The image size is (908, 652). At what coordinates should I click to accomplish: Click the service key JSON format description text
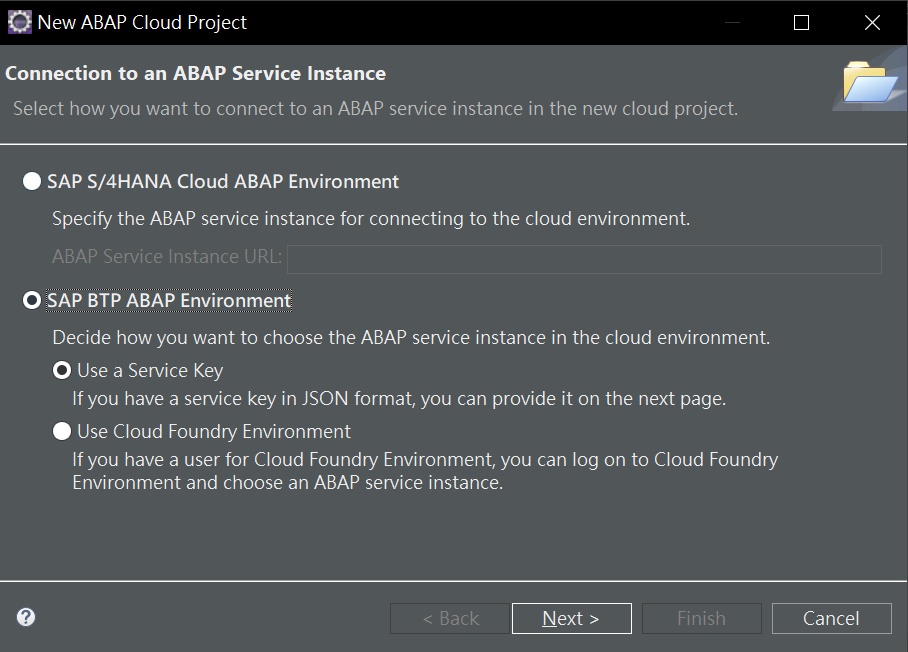pos(398,399)
